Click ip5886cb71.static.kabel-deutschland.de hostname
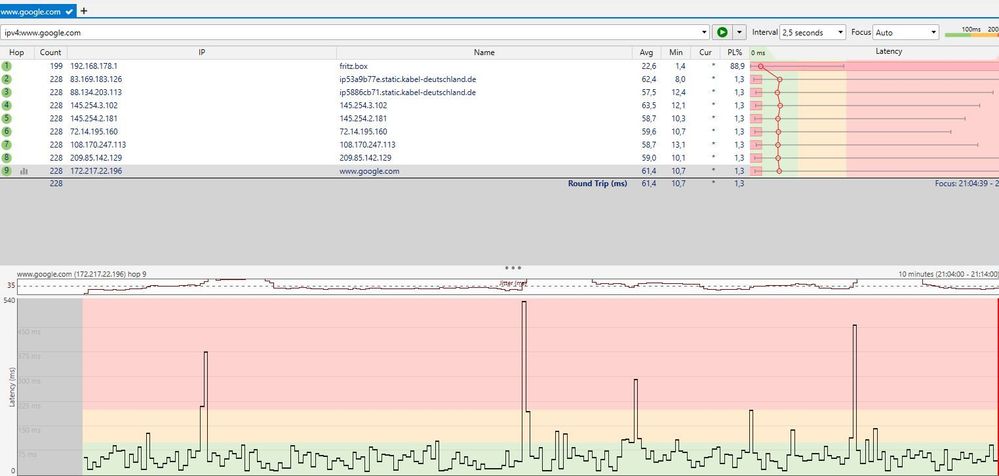 (408, 92)
